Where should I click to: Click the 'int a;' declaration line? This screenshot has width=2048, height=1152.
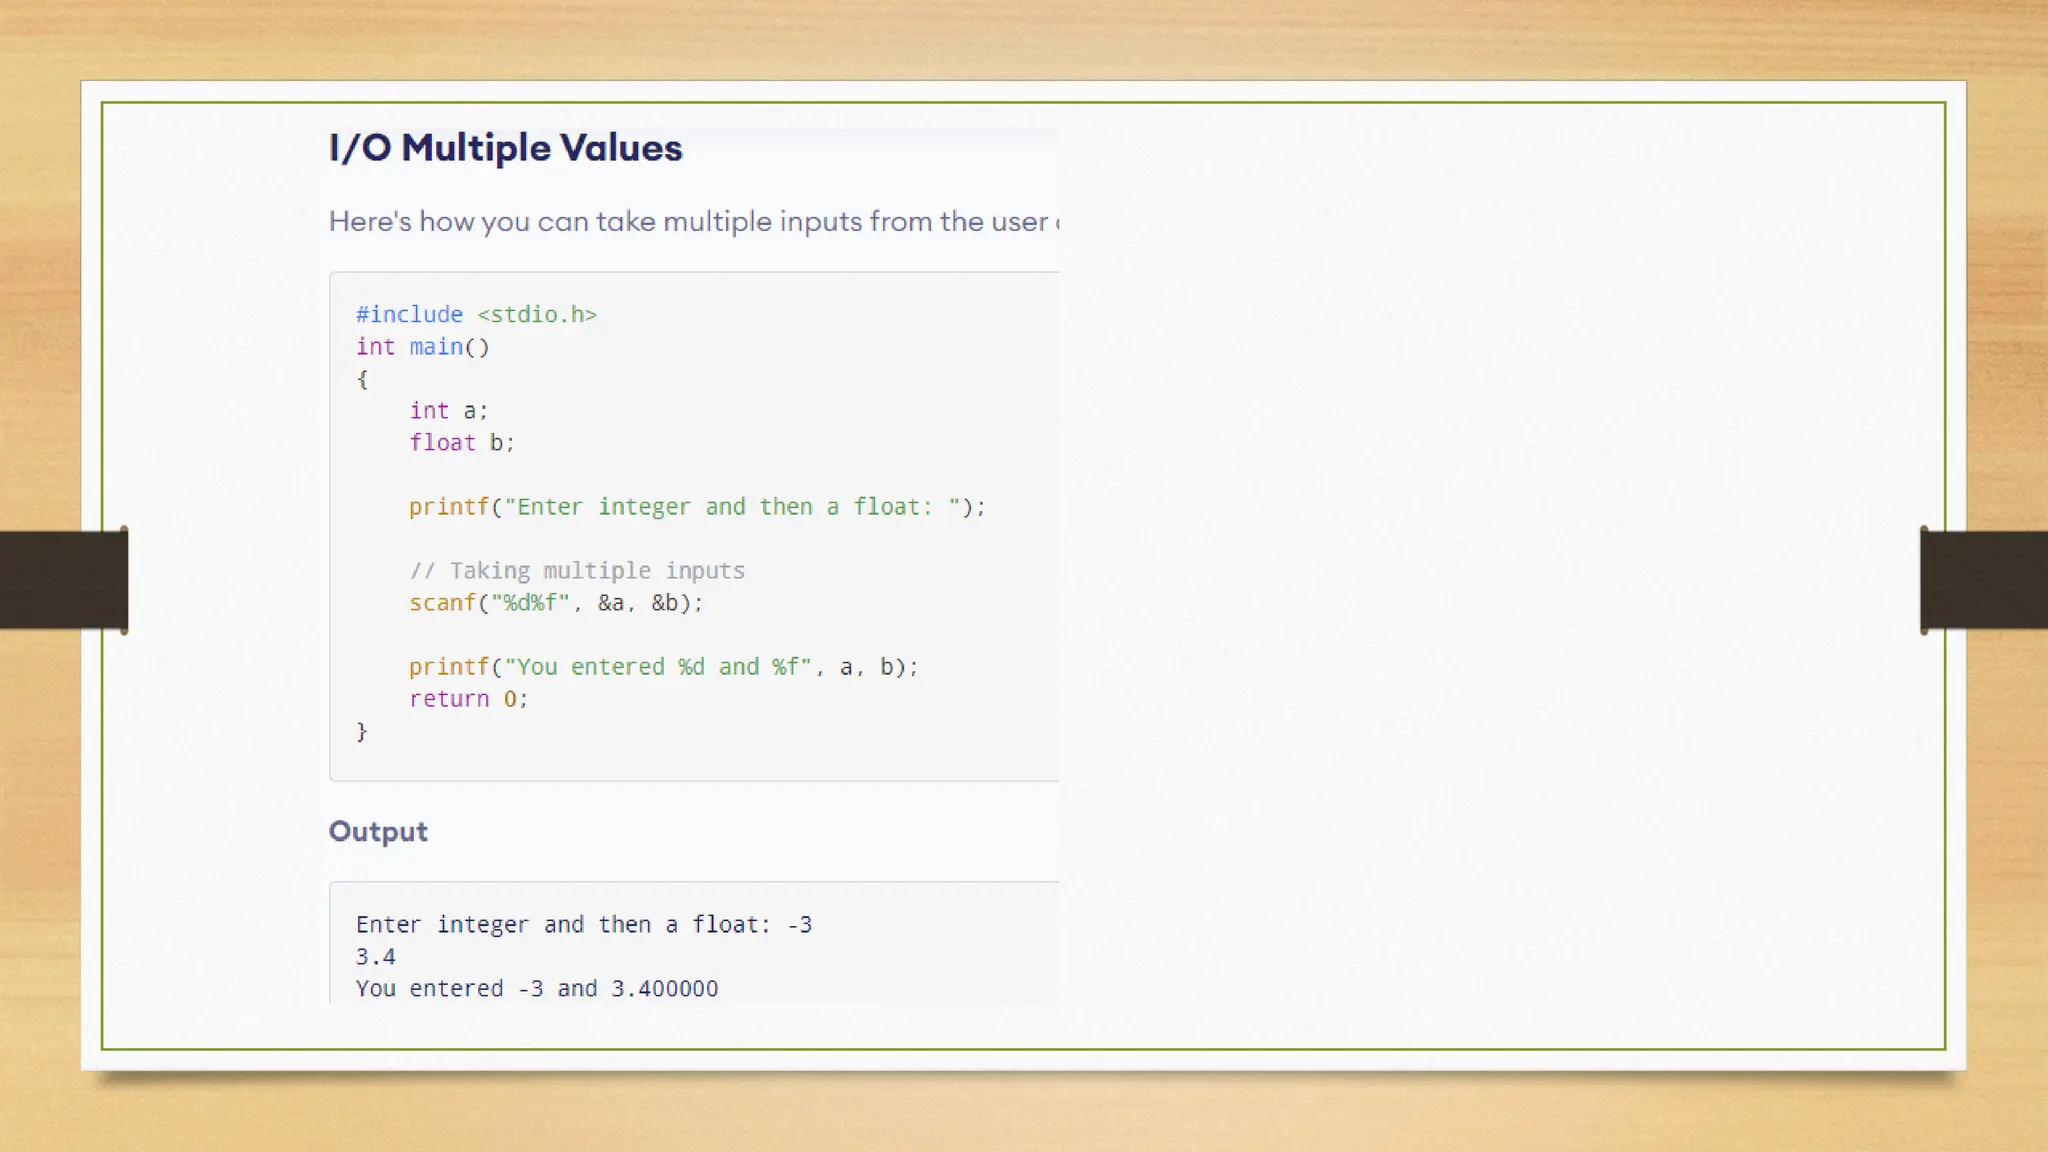[x=448, y=411]
